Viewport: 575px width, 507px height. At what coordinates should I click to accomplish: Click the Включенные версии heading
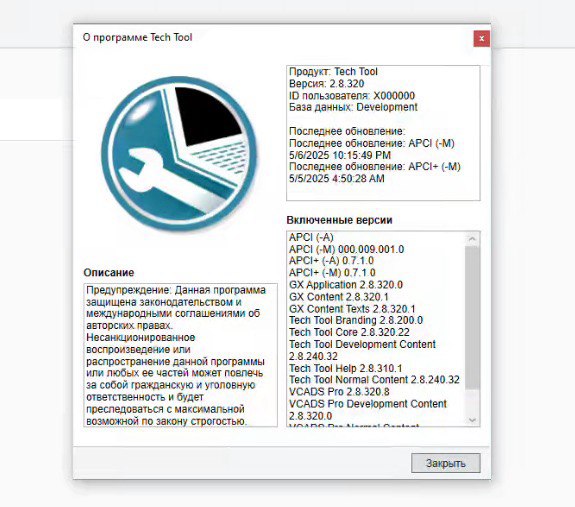coord(339,220)
